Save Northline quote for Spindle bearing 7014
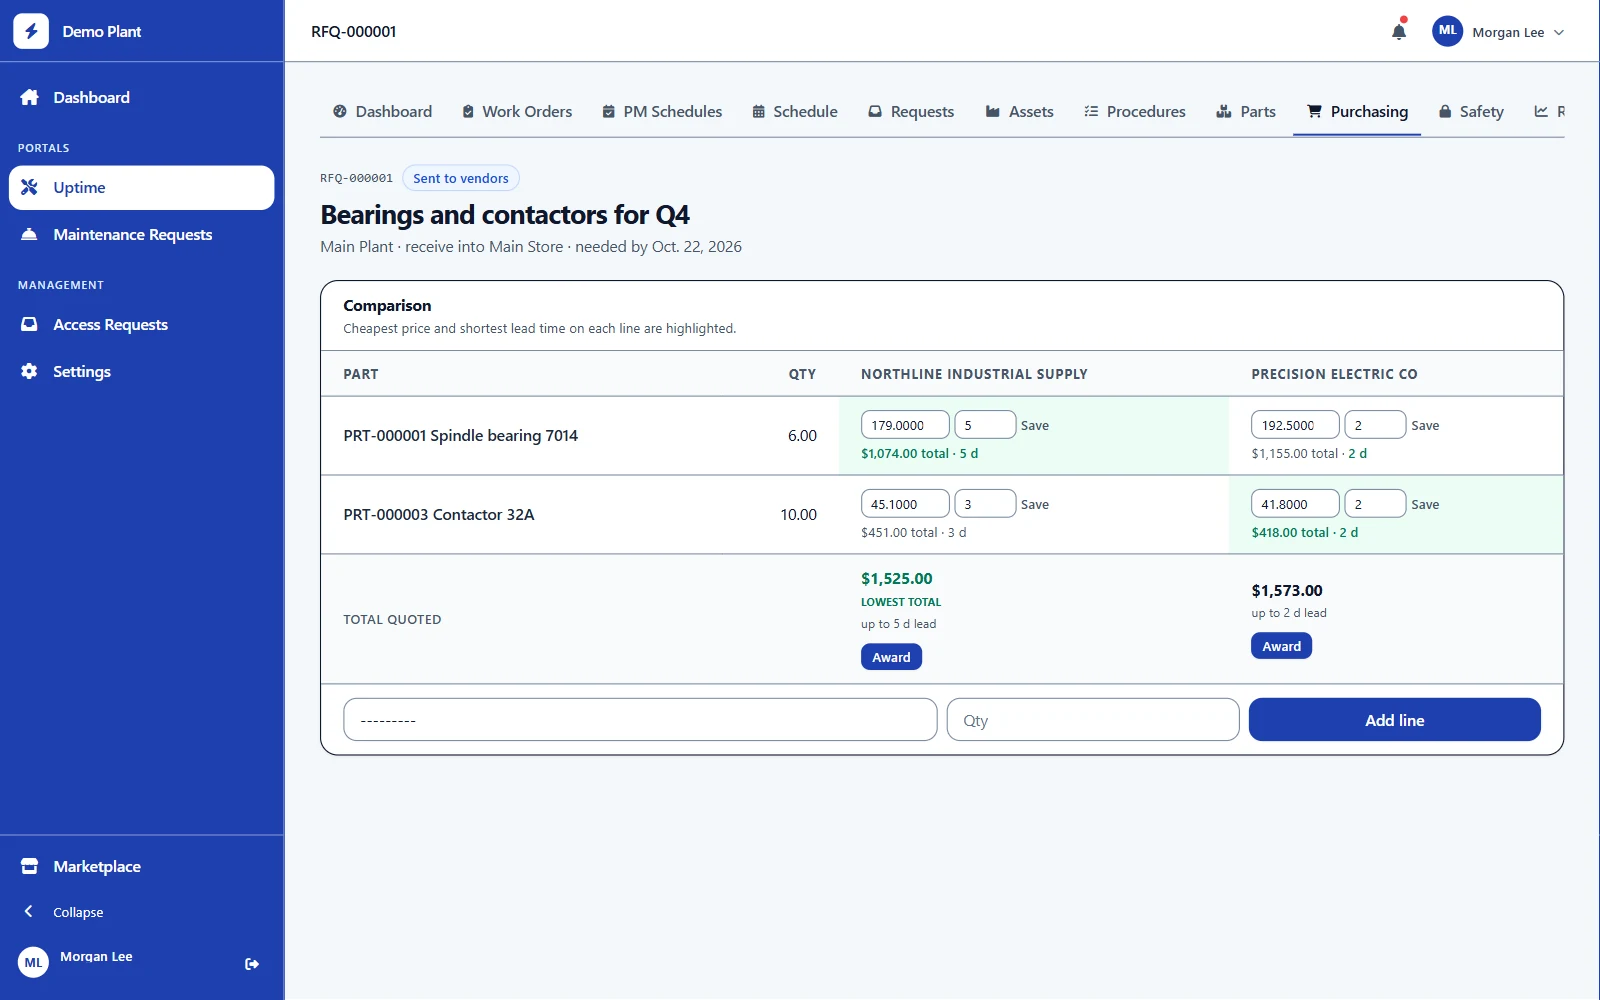This screenshot has height=1000, width=1600. coord(1035,425)
